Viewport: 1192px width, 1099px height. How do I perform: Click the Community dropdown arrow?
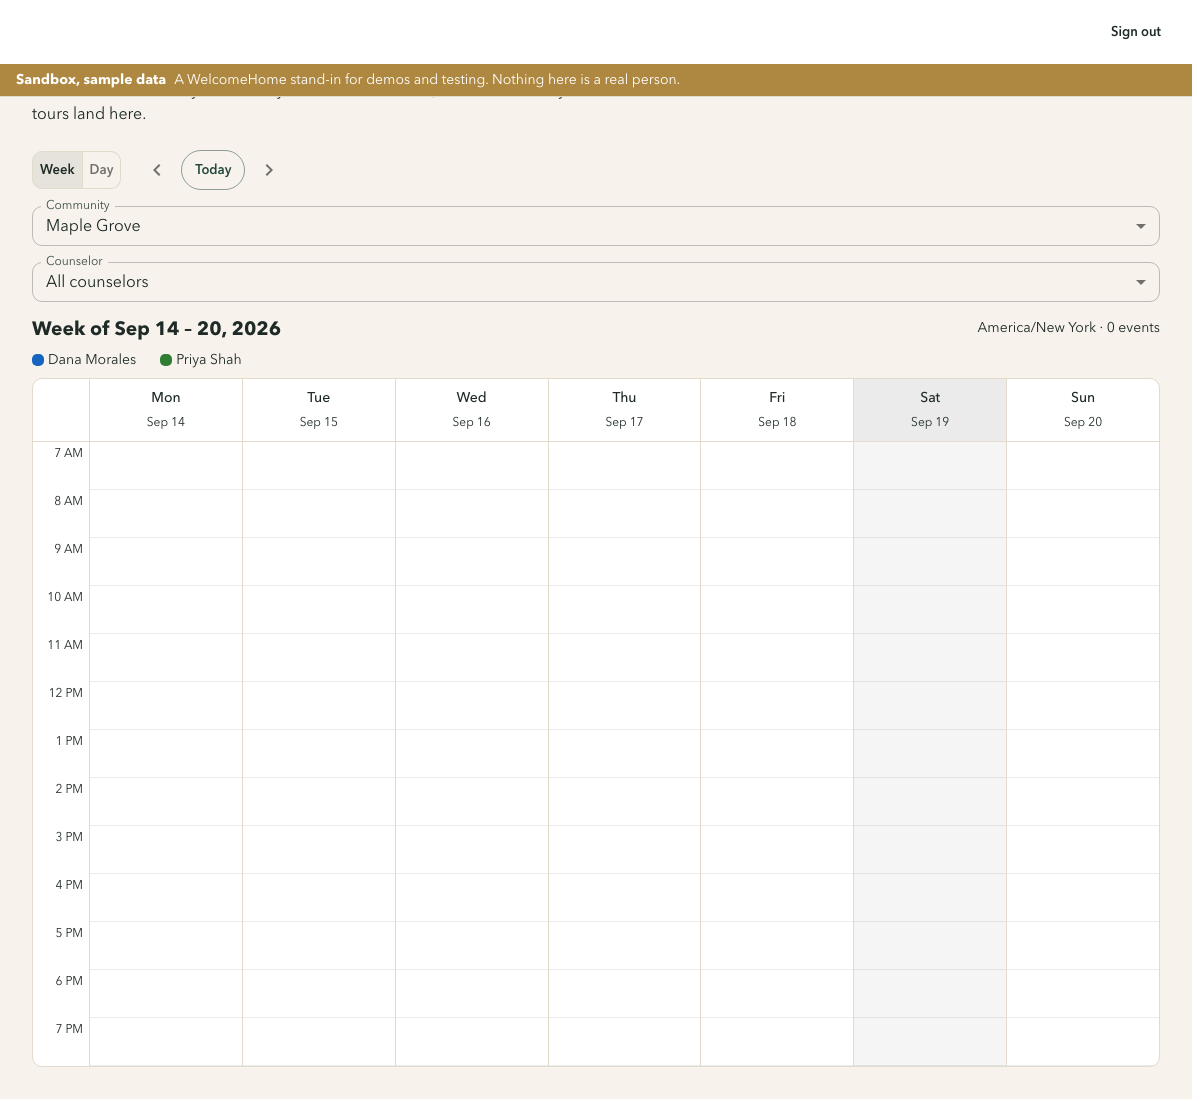coord(1140,226)
